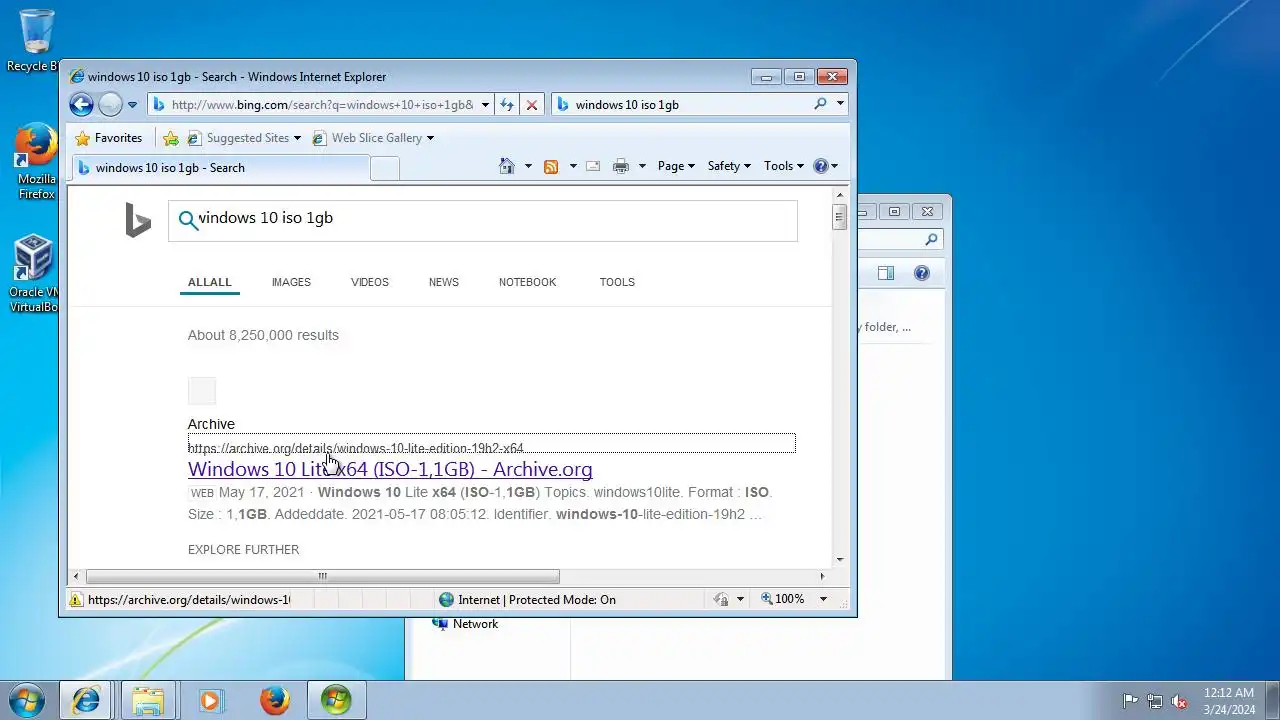Click 'About 8,250,000 results' text
The width and height of the screenshot is (1280, 720).
coord(263,335)
